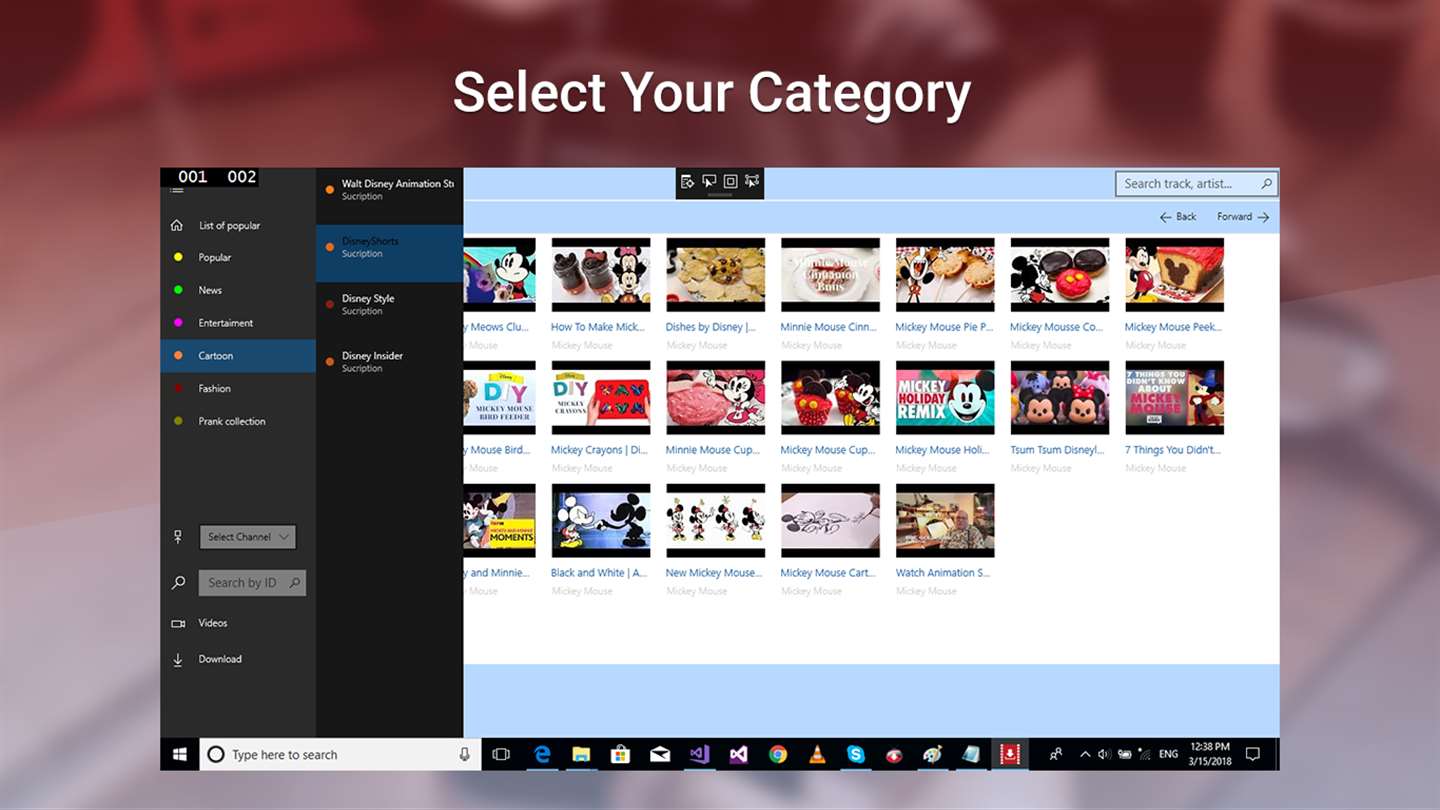Open File Explorer from taskbar
This screenshot has width=1440, height=810.
tap(581, 755)
